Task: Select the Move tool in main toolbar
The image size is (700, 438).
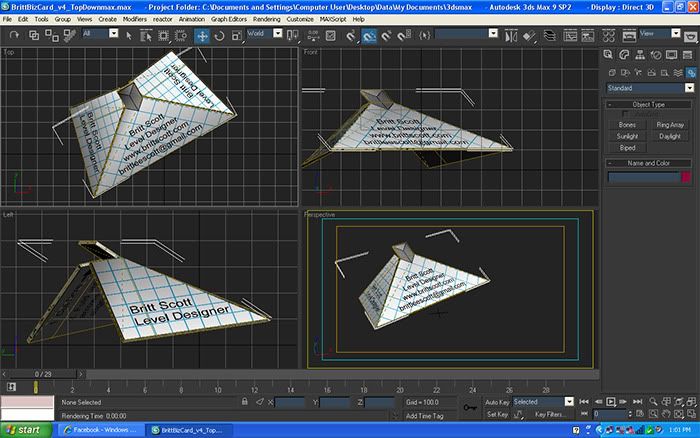Action: (202, 35)
